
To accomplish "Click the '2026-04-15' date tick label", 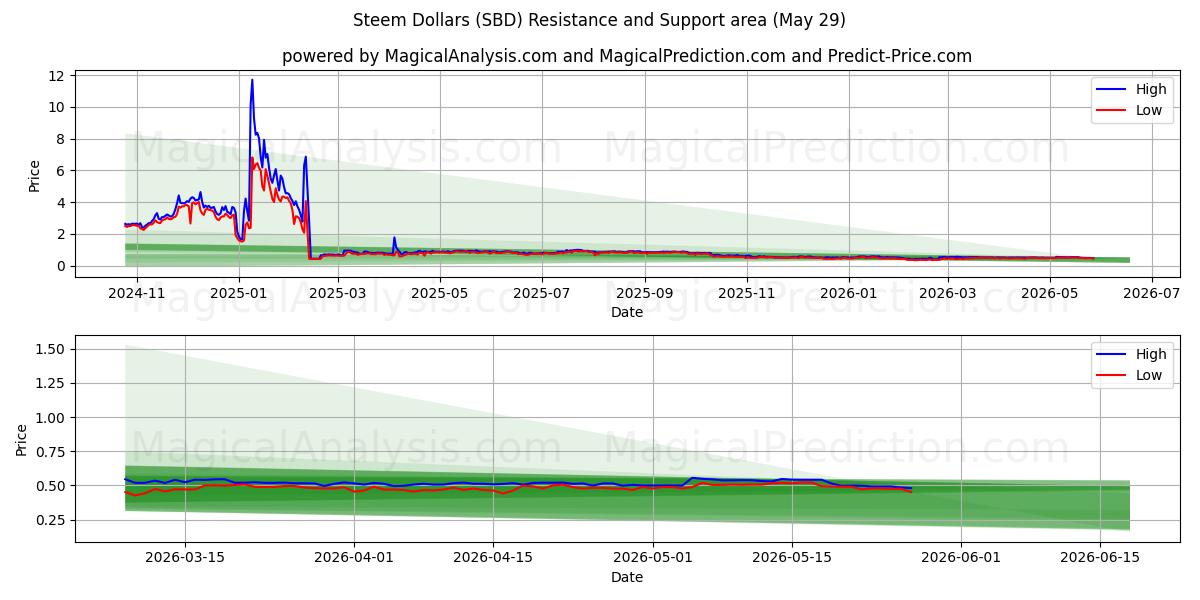I will [493, 558].
